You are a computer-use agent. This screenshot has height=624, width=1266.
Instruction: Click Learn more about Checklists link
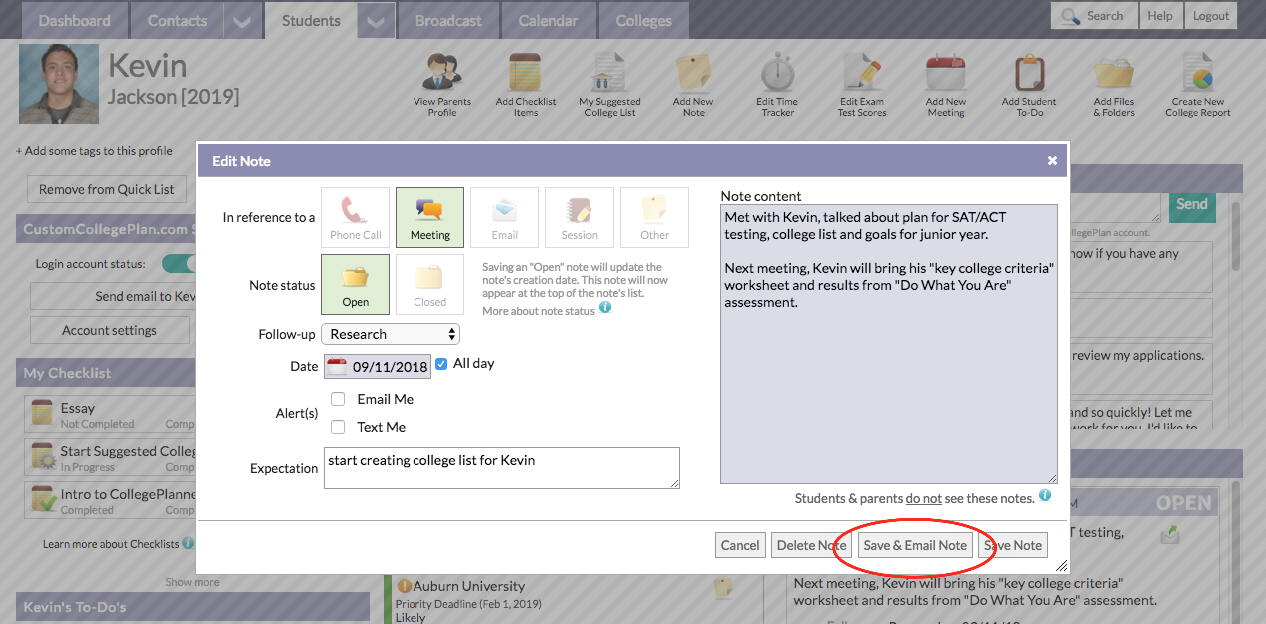(x=111, y=544)
